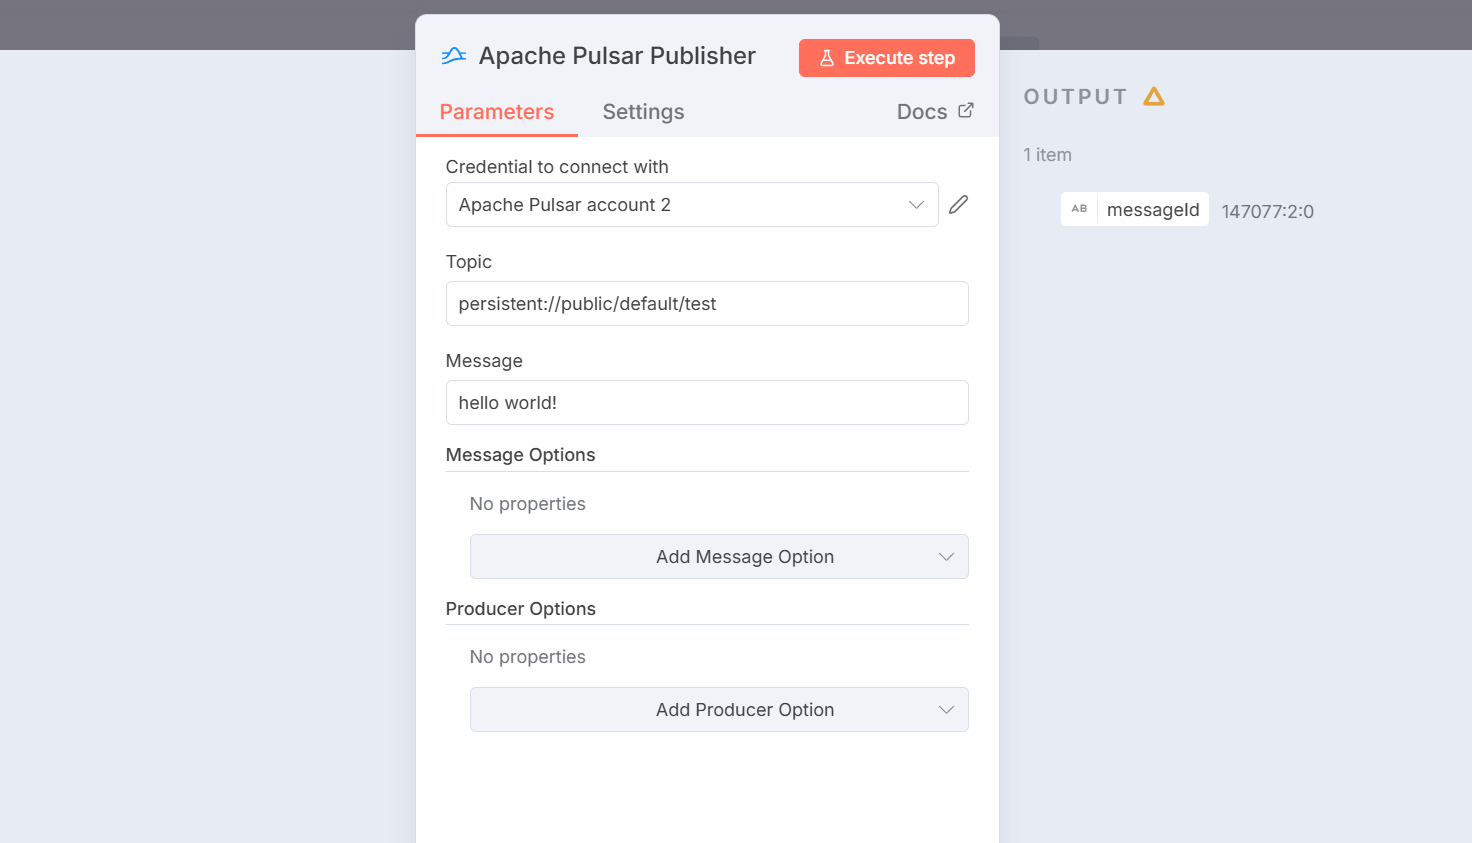Click the Topic input field
Viewport: 1472px width, 843px height.
[x=707, y=304]
